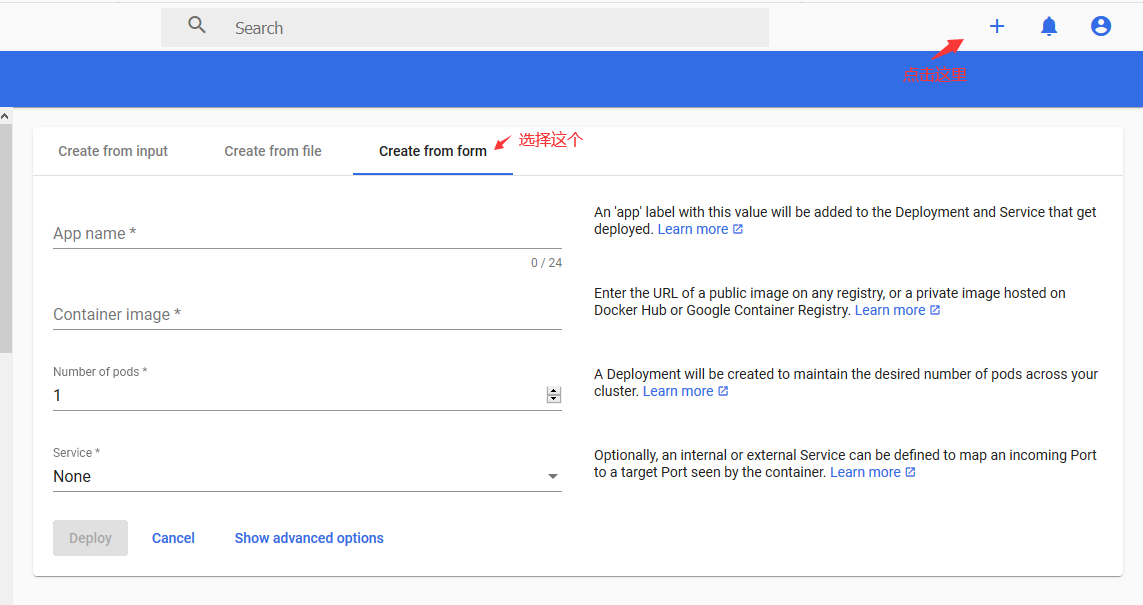This screenshot has width=1143, height=605.
Task: Click external link icon beside pods help text
Action: tap(723, 391)
